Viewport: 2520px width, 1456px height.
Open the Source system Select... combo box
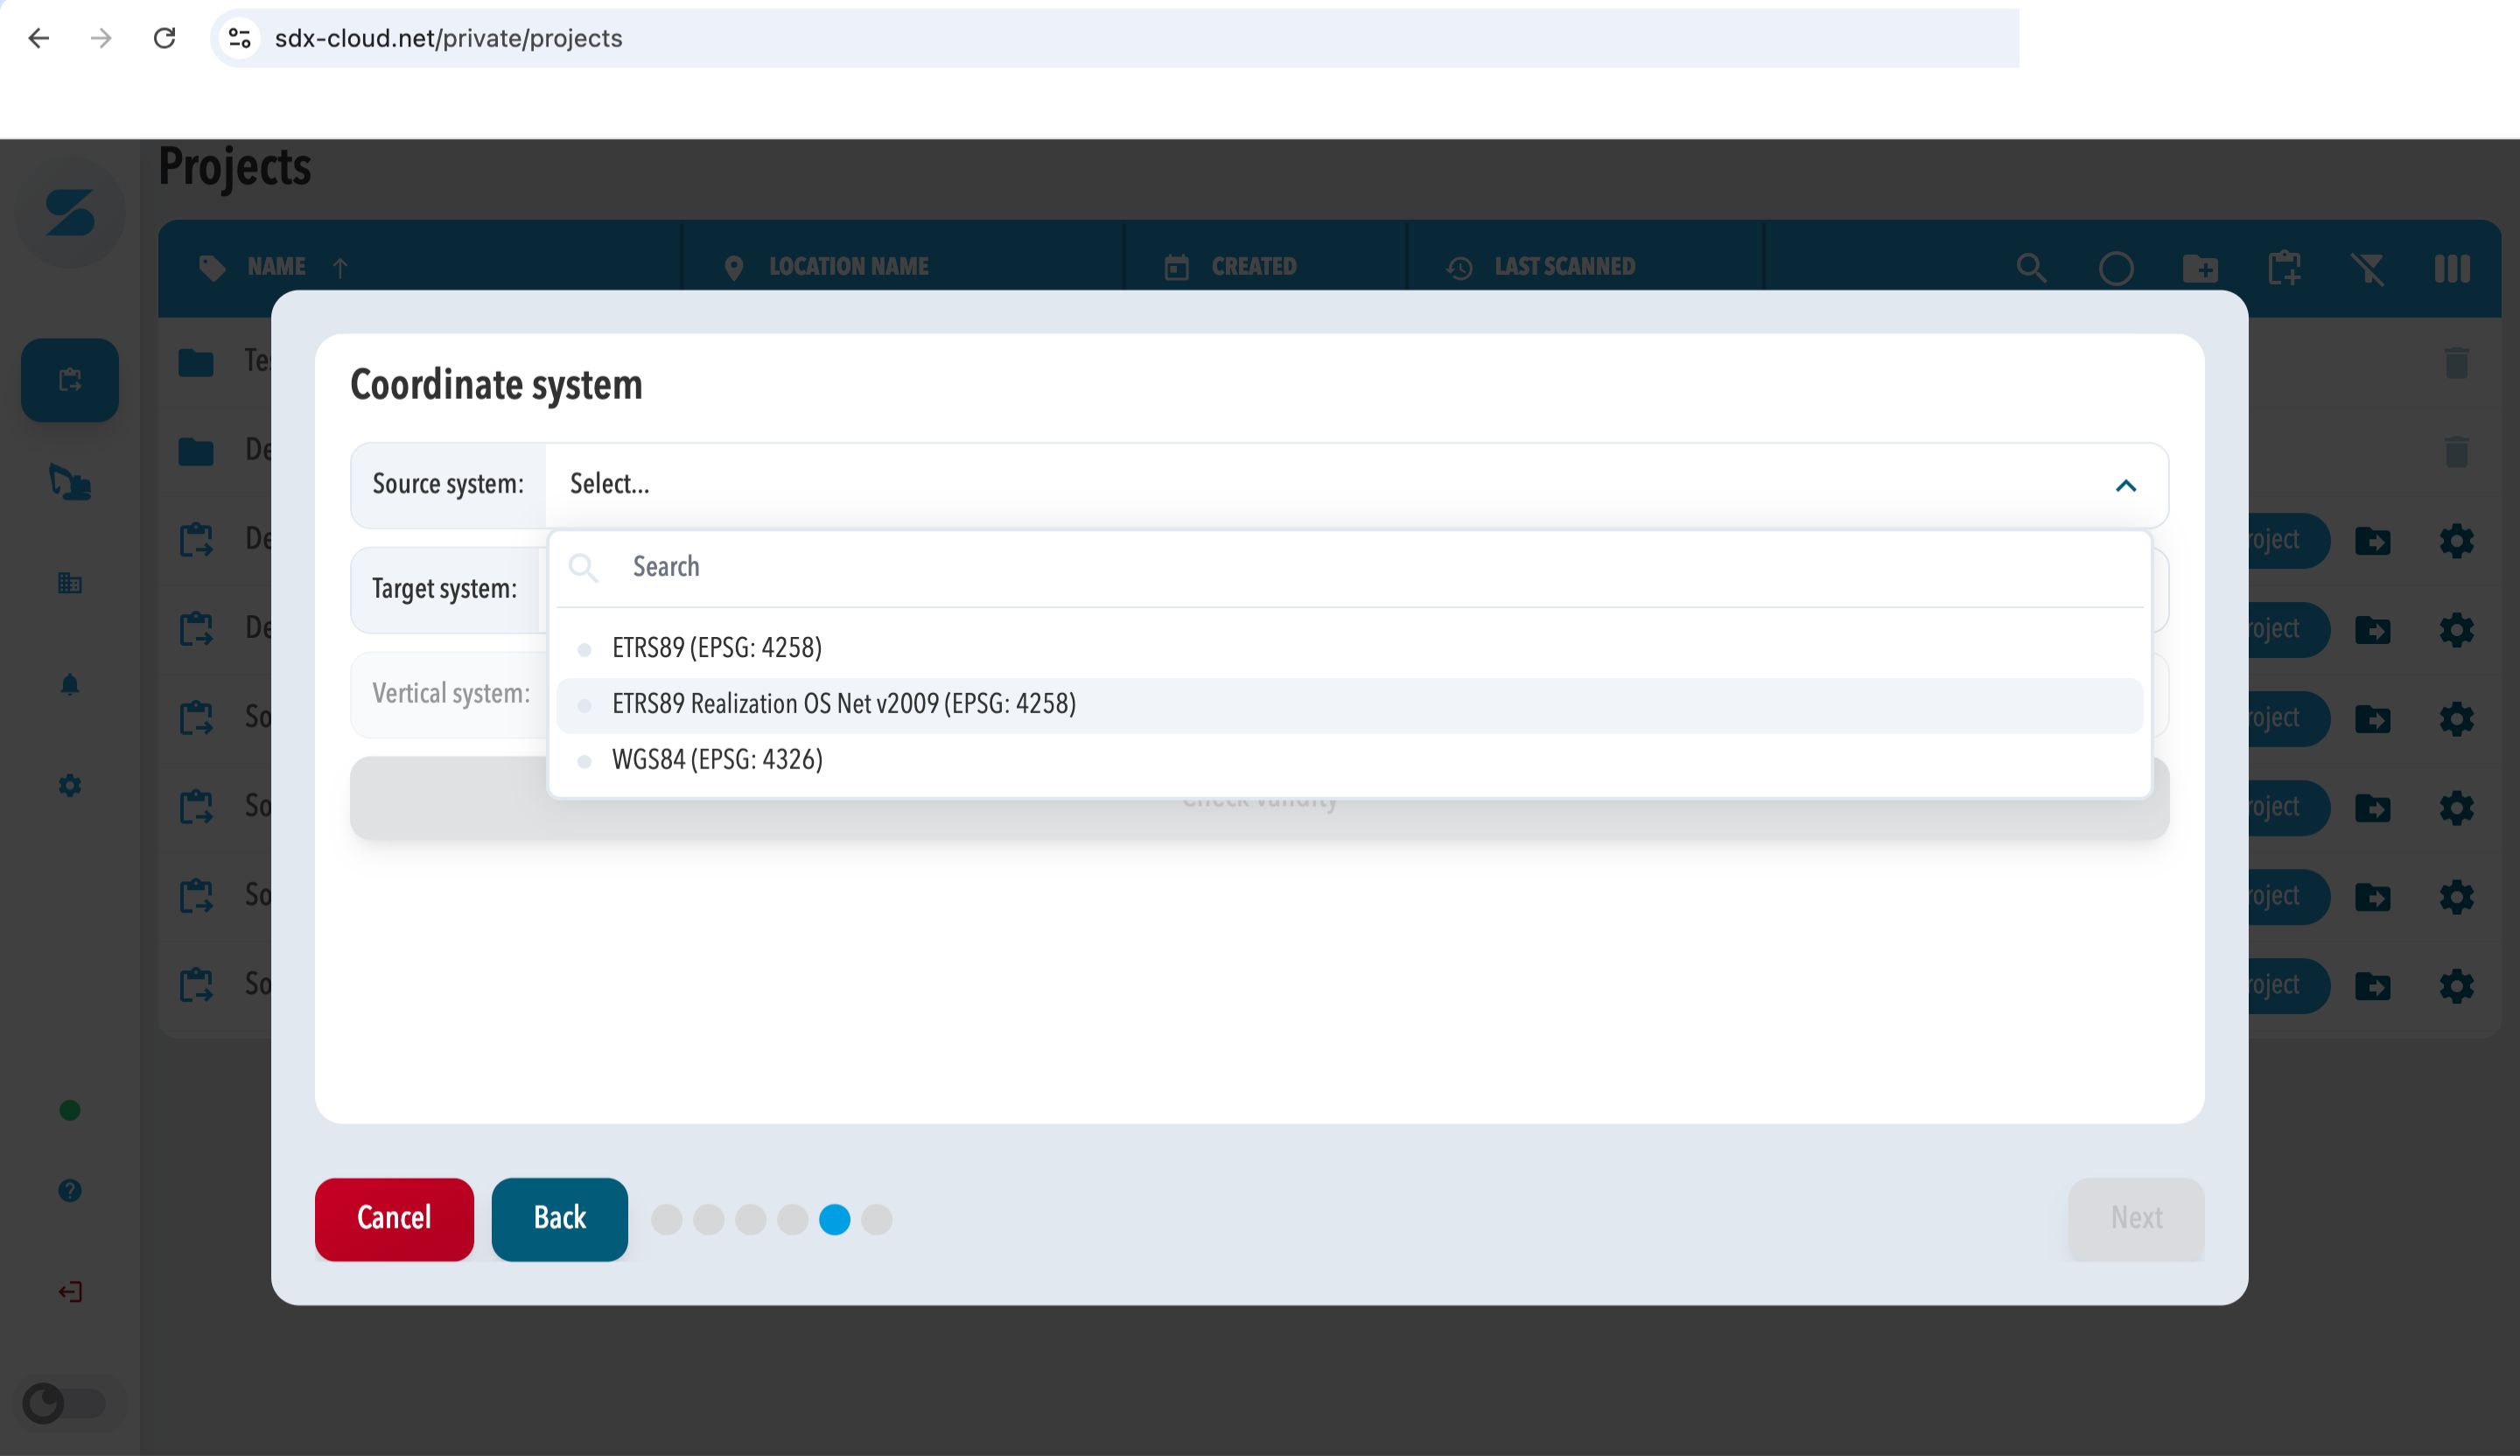1355,485
